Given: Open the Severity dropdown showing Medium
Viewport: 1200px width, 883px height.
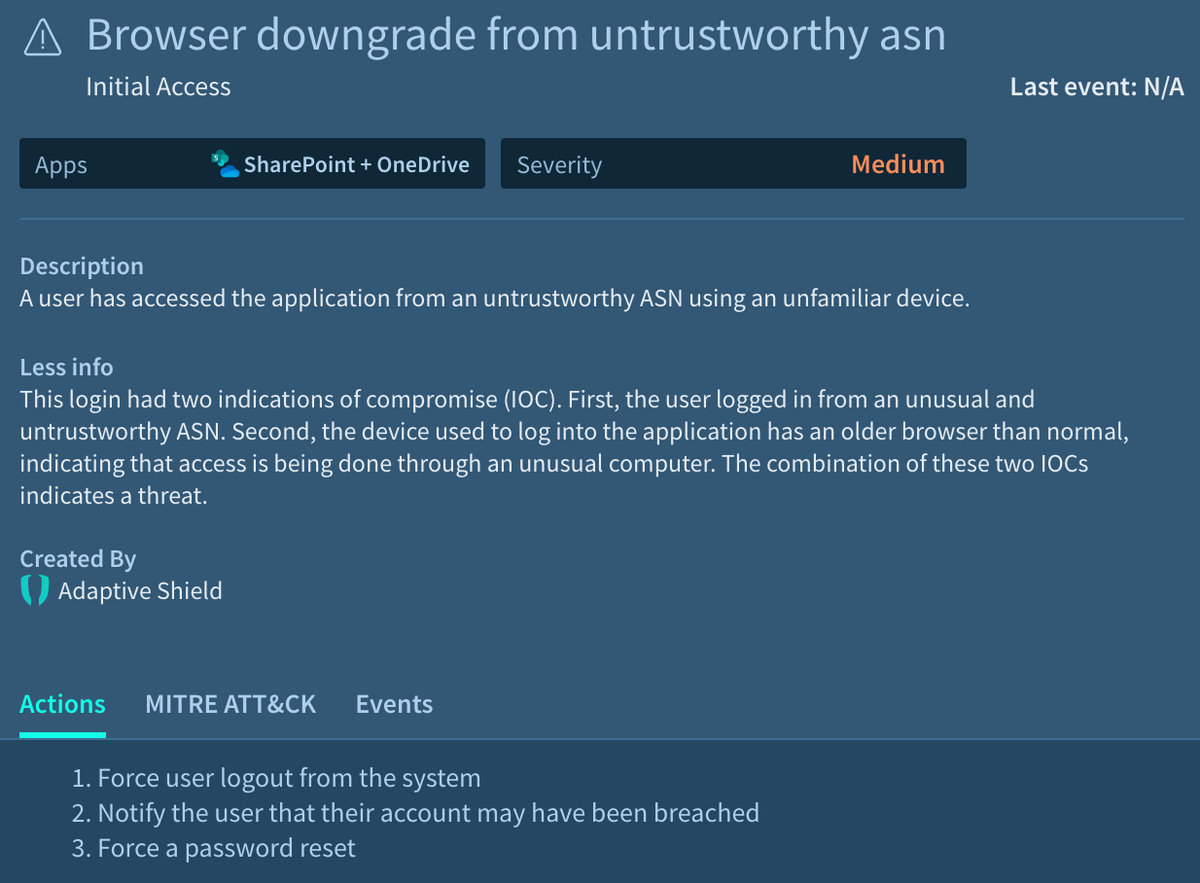Looking at the screenshot, I should [733, 163].
